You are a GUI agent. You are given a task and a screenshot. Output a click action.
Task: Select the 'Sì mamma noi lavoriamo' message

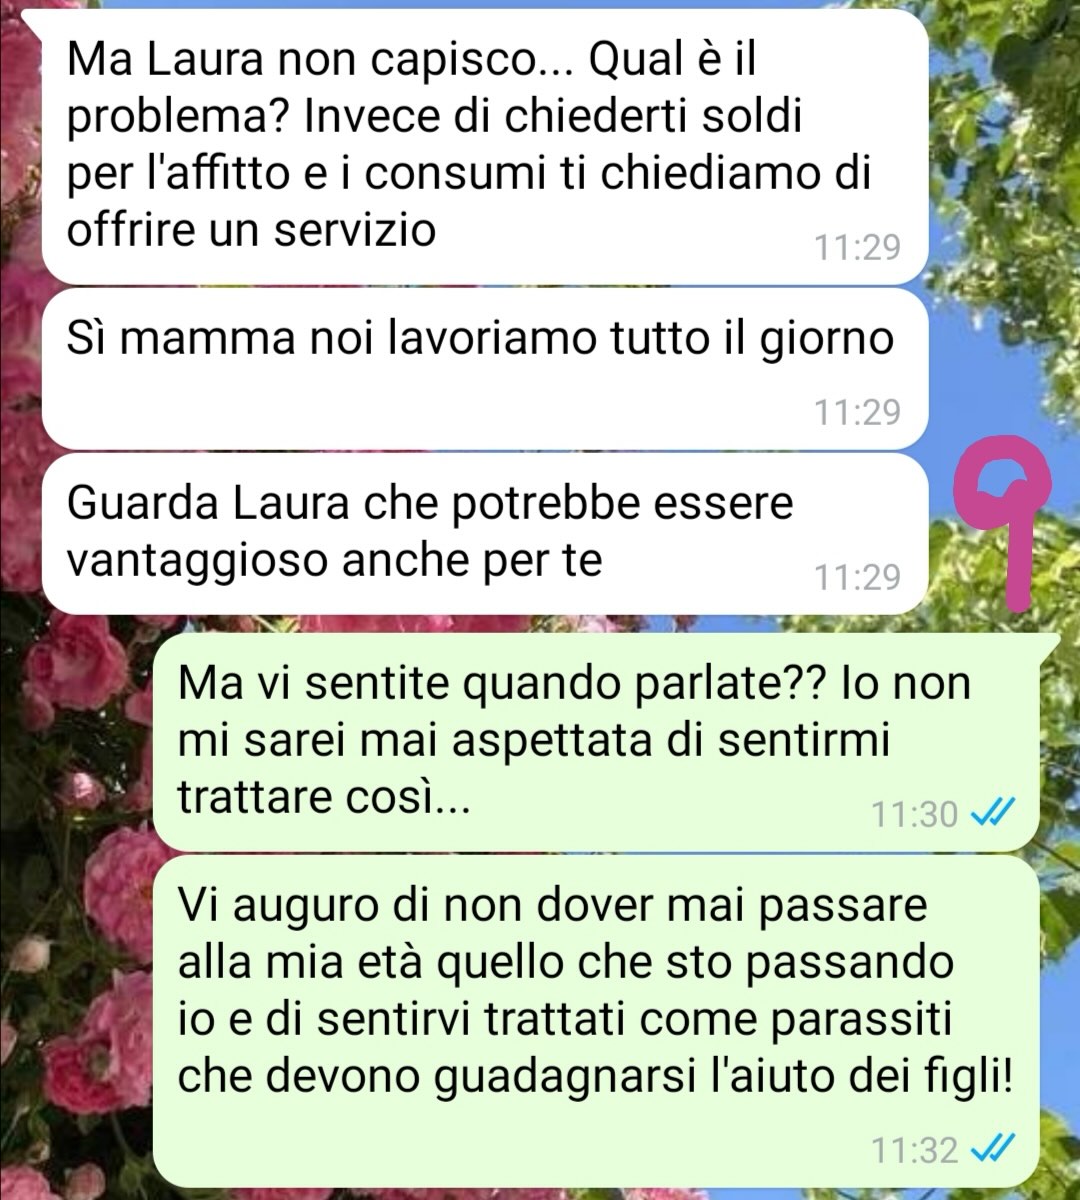485,369
